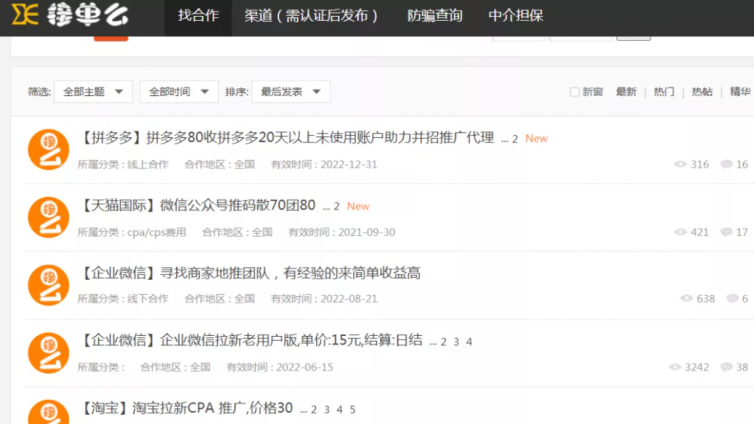754x424 pixels.
Task: Open post 微信公众号推码散70团80
Action: 197,206
